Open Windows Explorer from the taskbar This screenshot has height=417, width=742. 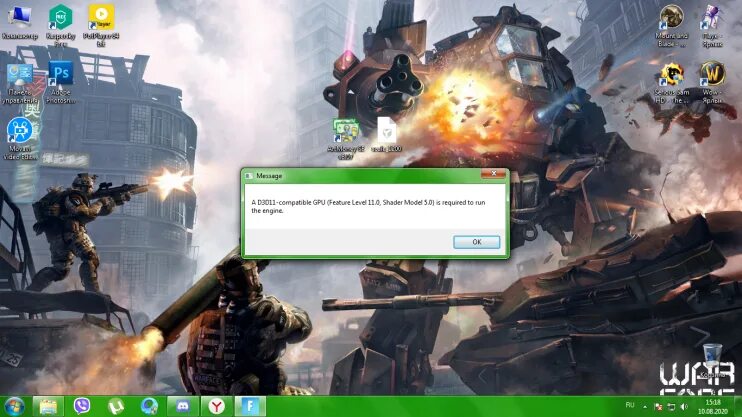coord(48,406)
